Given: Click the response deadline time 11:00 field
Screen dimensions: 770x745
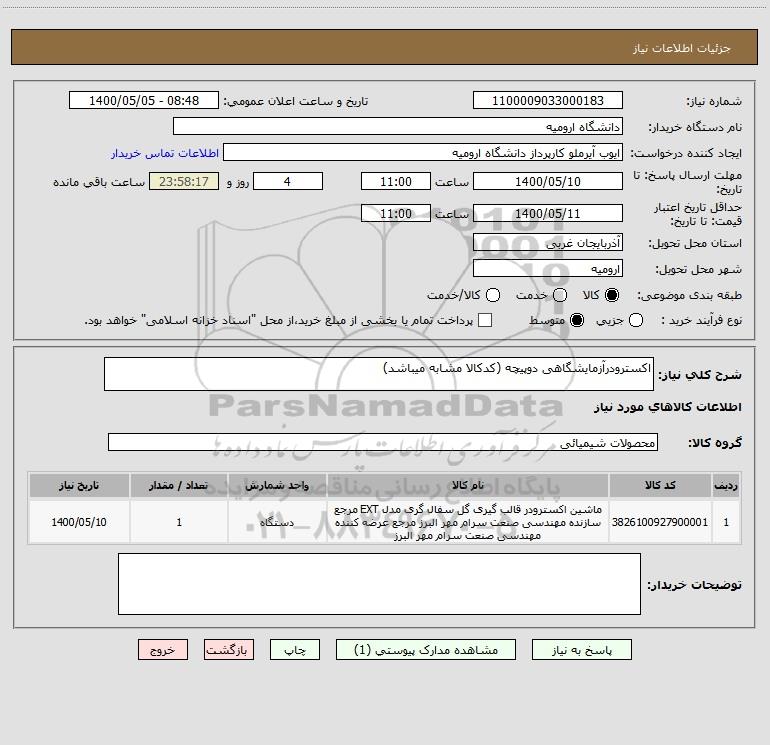Looking at the screenshot, I should [396, 182].
